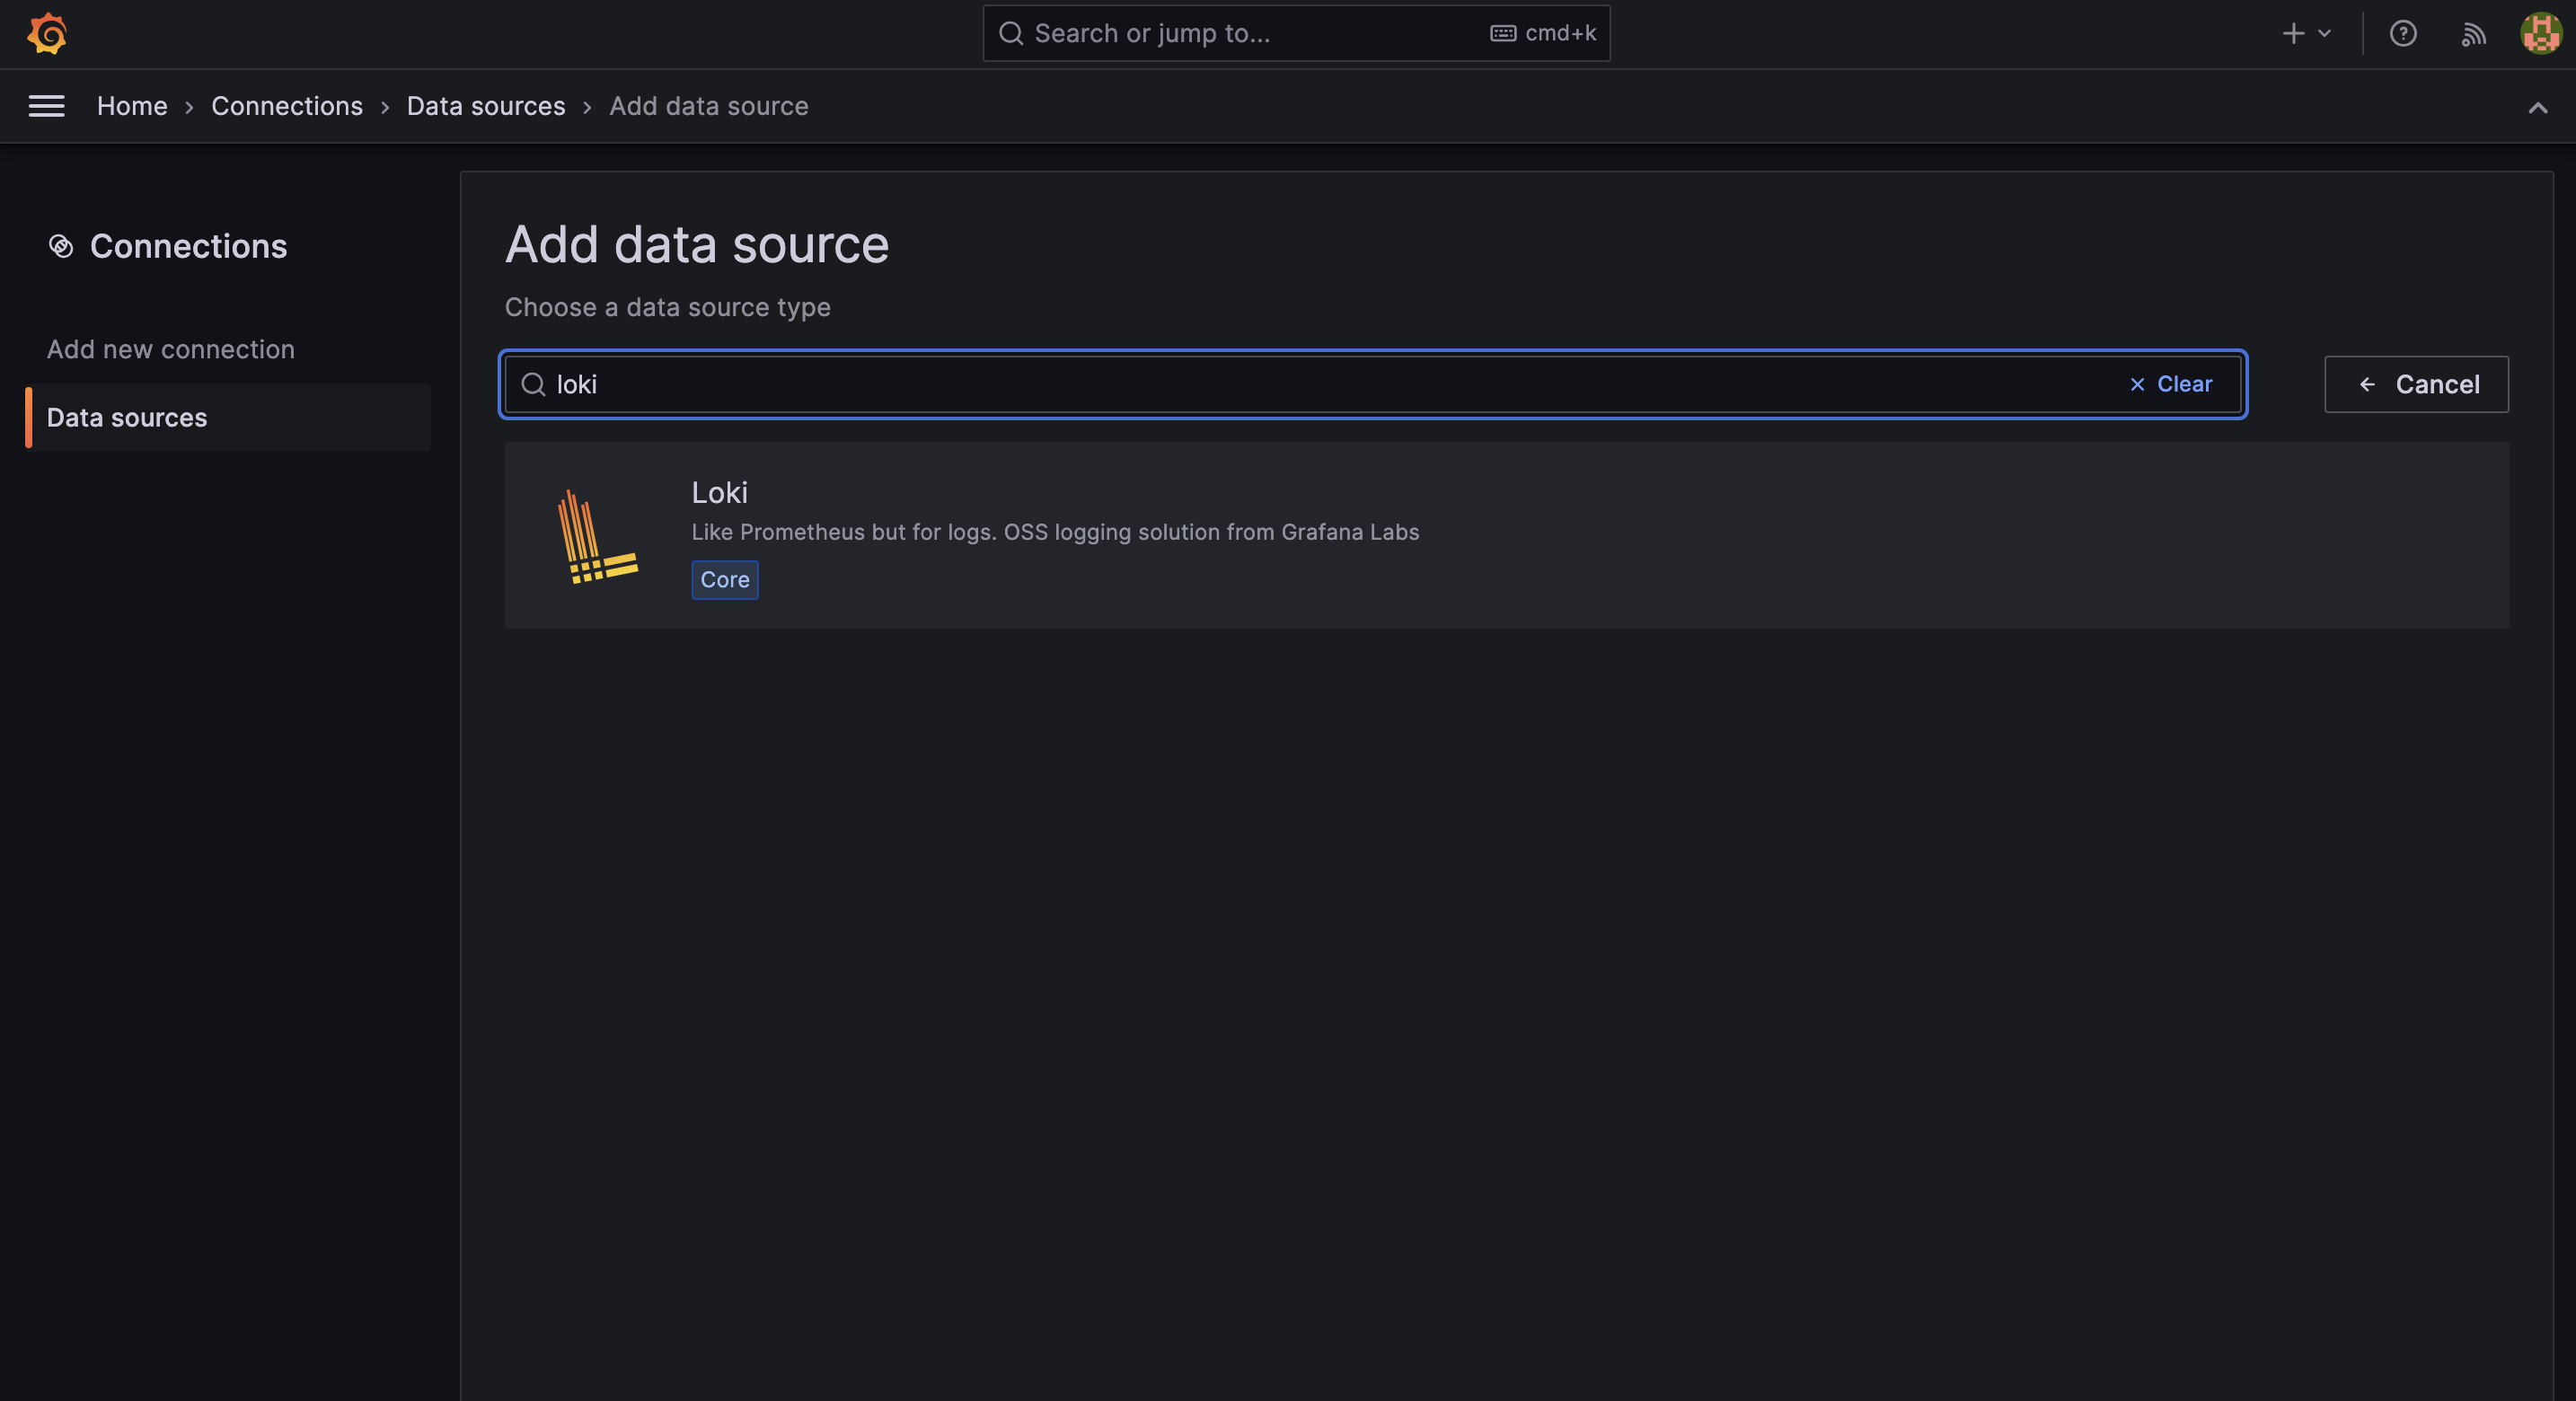
Task: Click the Grafana logo icon top left
Action: point(45,33)
